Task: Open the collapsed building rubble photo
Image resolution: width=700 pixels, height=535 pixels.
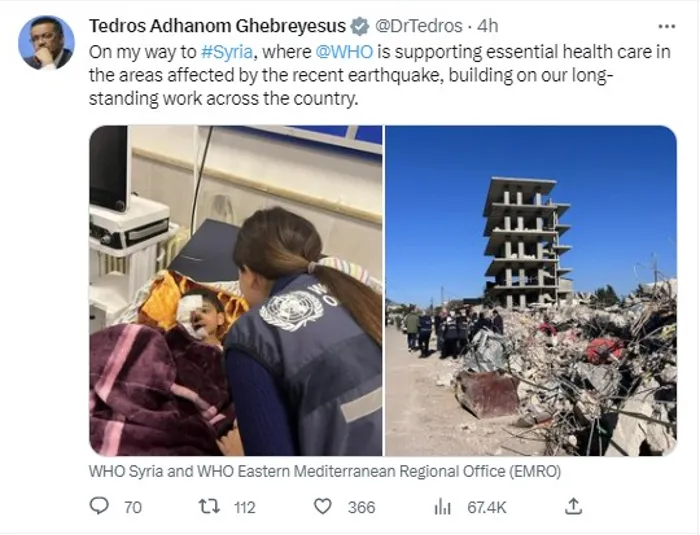Action: (x=531, y=291)
